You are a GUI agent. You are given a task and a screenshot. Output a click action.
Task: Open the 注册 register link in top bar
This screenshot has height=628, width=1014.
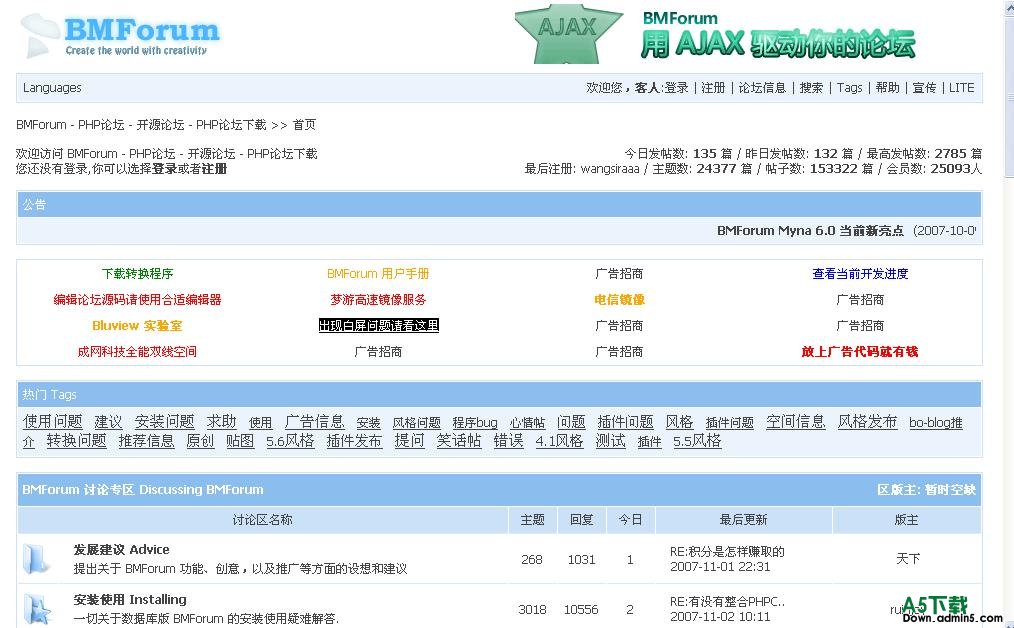click(x=713, y=88)
